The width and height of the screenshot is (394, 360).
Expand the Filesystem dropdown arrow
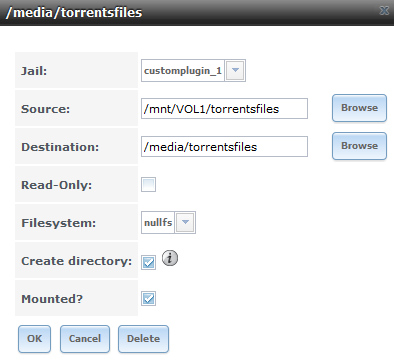(185, 222)
